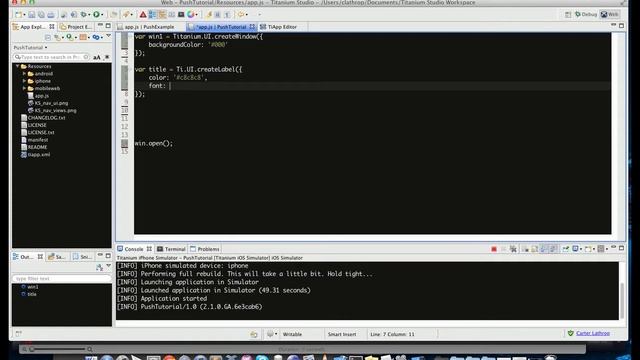Open Outline view menu dropdown arrow
Screen dimensions: 640x360
(109, 266)
